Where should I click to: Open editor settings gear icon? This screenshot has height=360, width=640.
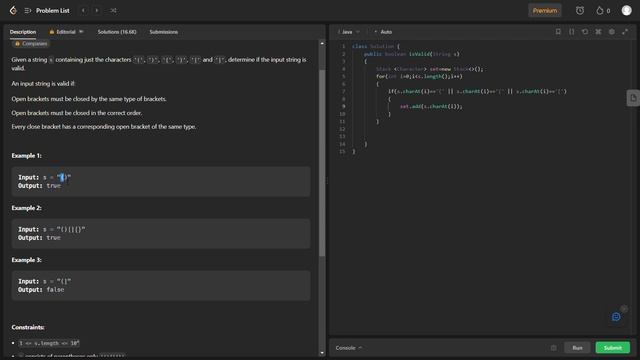(611, 31)
